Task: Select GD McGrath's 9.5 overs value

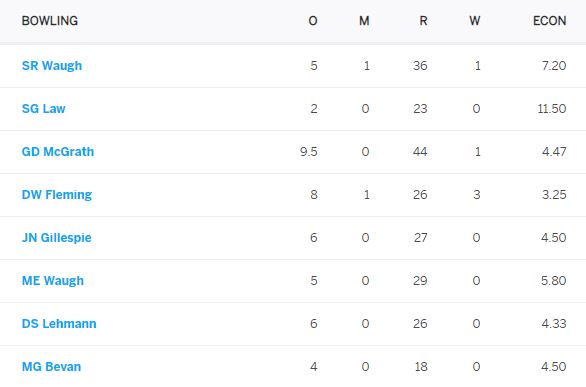Action: pos(309,152)
